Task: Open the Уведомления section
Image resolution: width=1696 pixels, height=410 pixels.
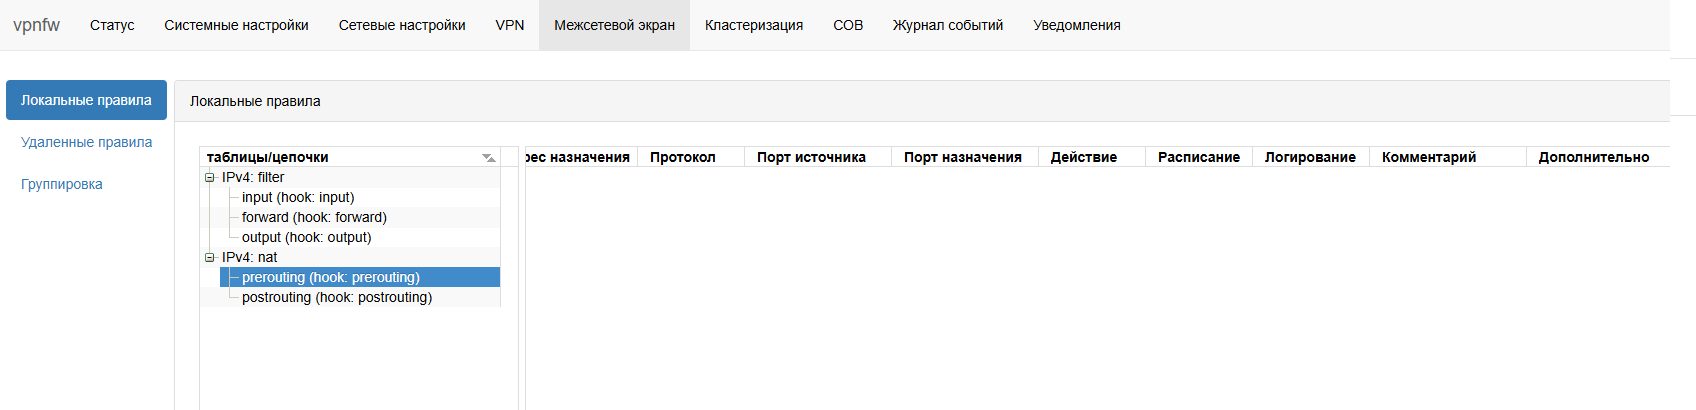Action: click(1077, 25)
